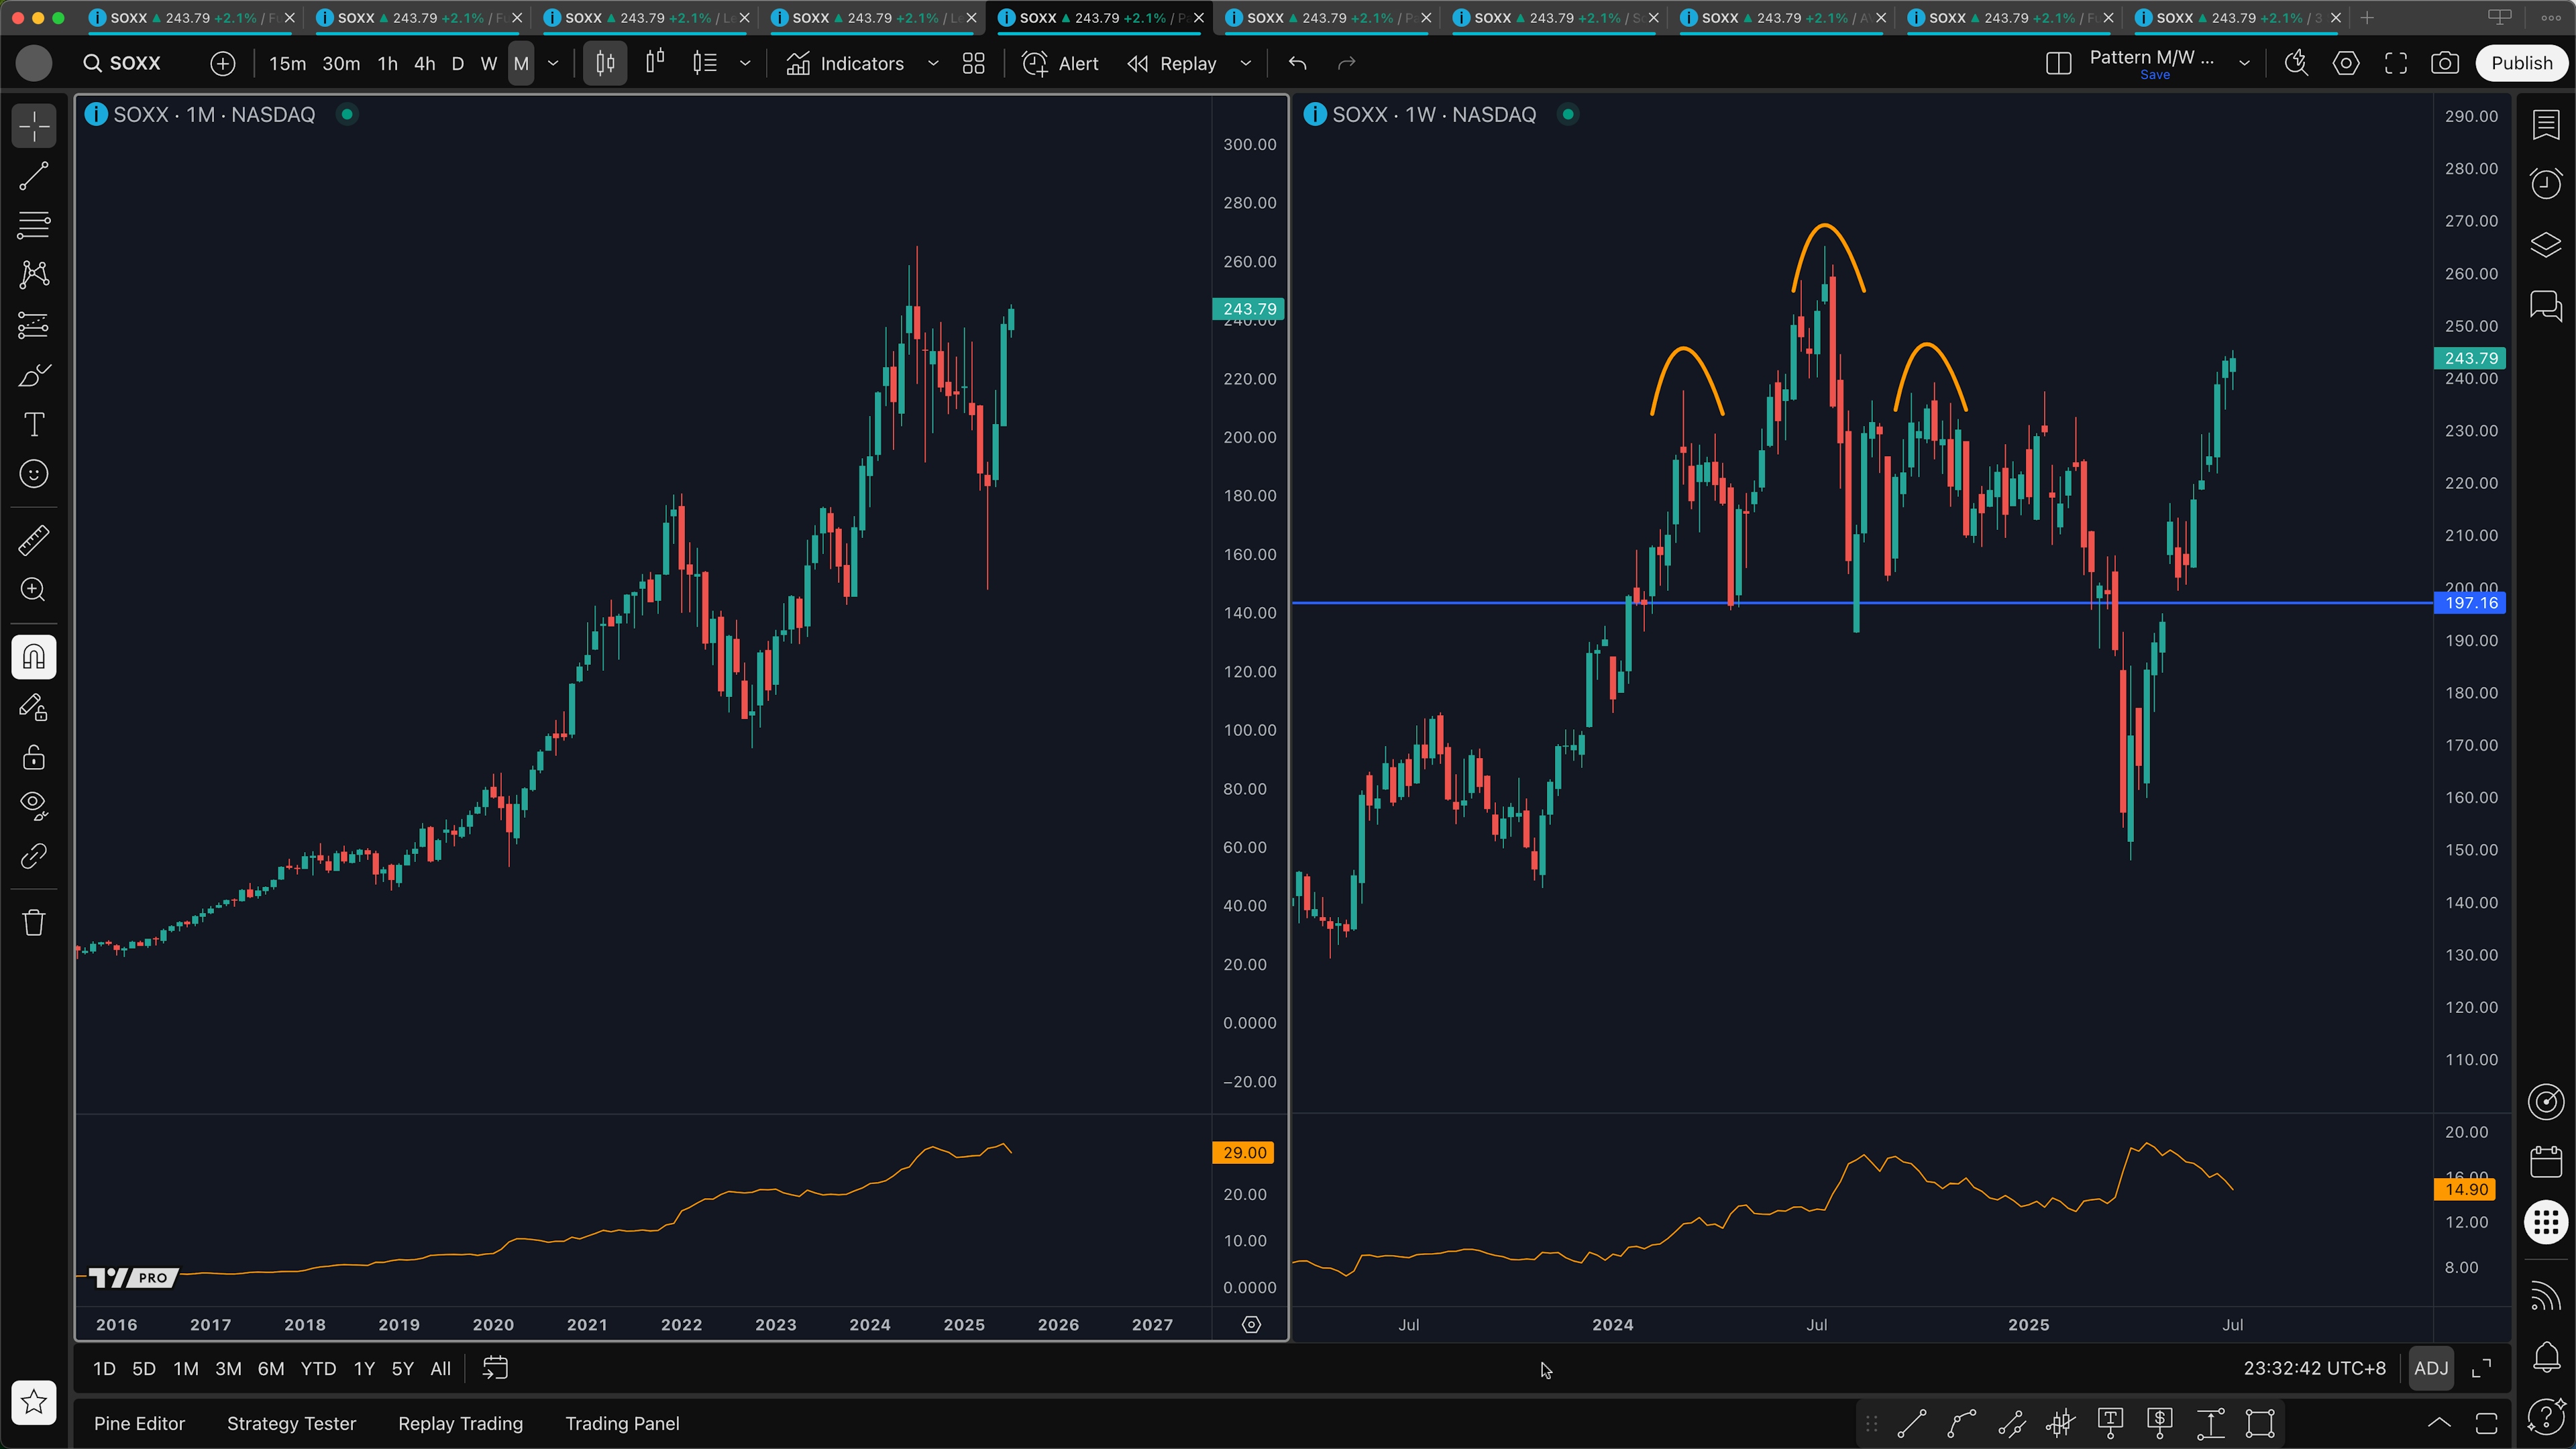Open the Trading Panel tab

pyautogui.click(x=622, y=1423)
